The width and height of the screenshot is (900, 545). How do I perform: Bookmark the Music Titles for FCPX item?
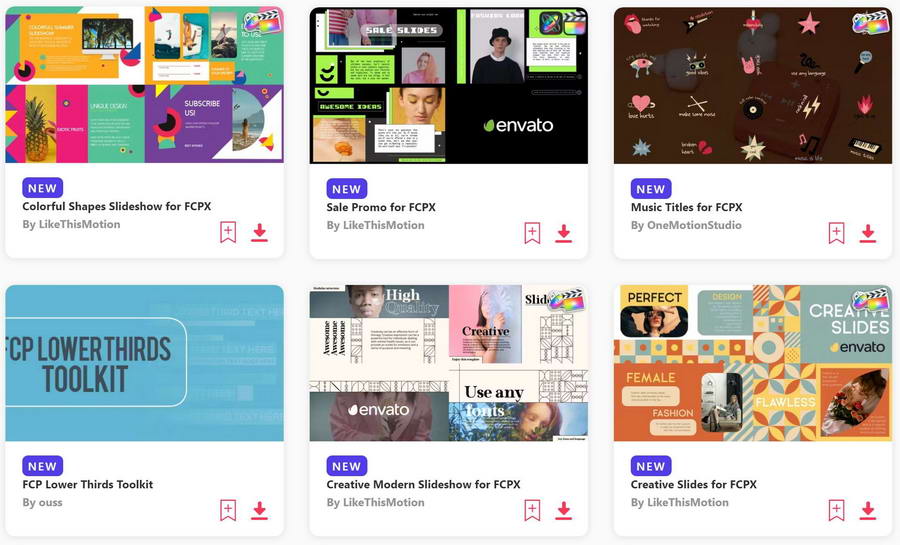(x=836, y=233)
